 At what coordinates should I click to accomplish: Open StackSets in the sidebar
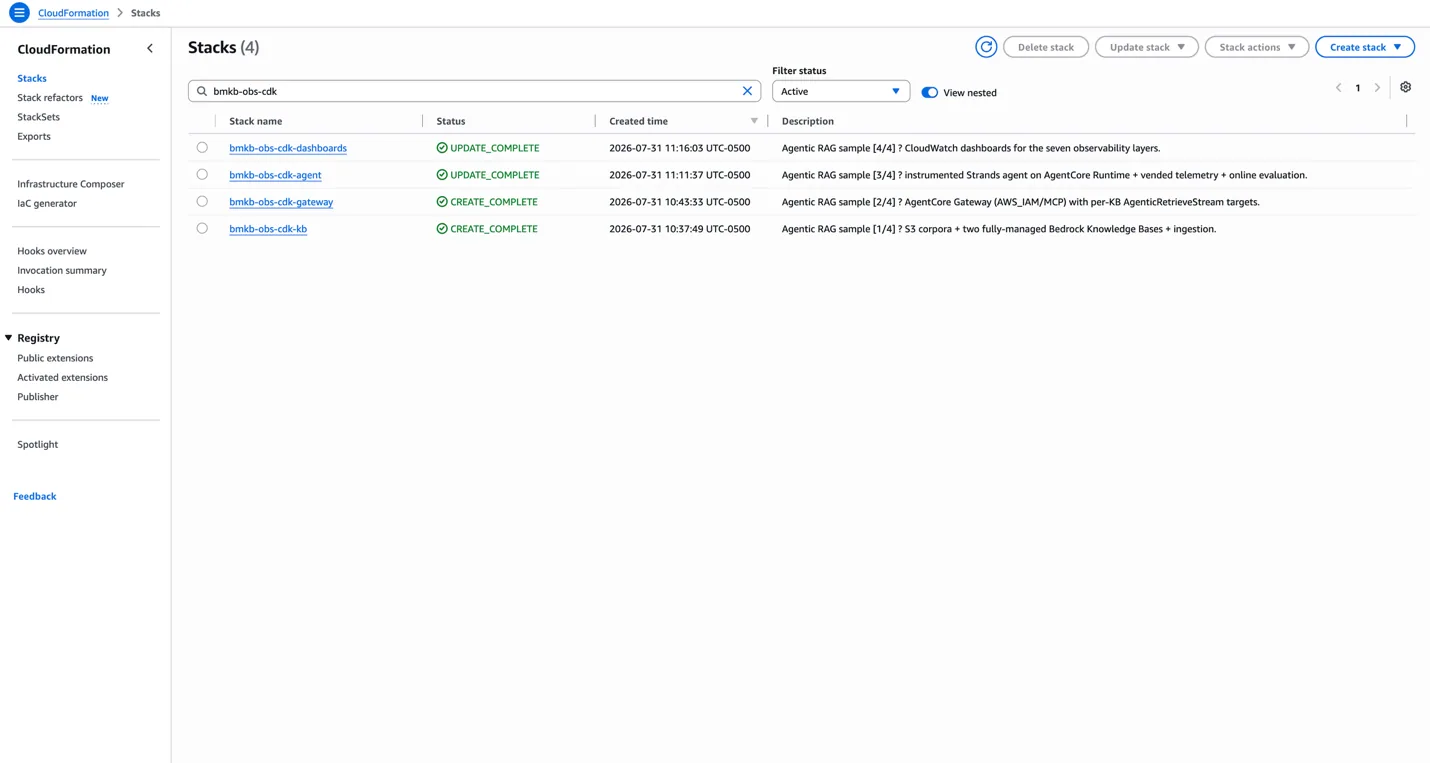coord(38,117)
